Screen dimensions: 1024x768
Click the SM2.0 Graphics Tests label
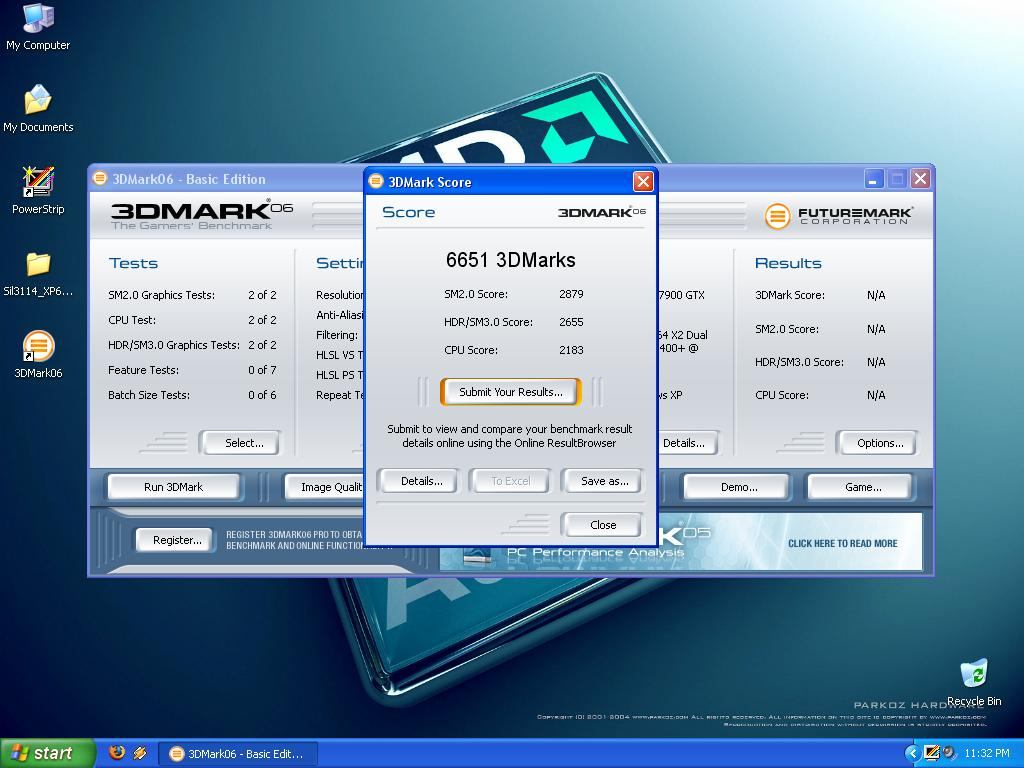click(161, 295)
